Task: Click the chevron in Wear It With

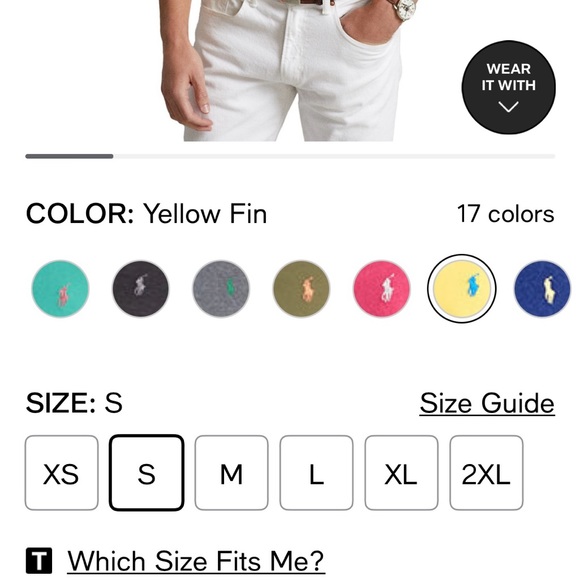Action: pyautogui.click(x=509, y=107)
